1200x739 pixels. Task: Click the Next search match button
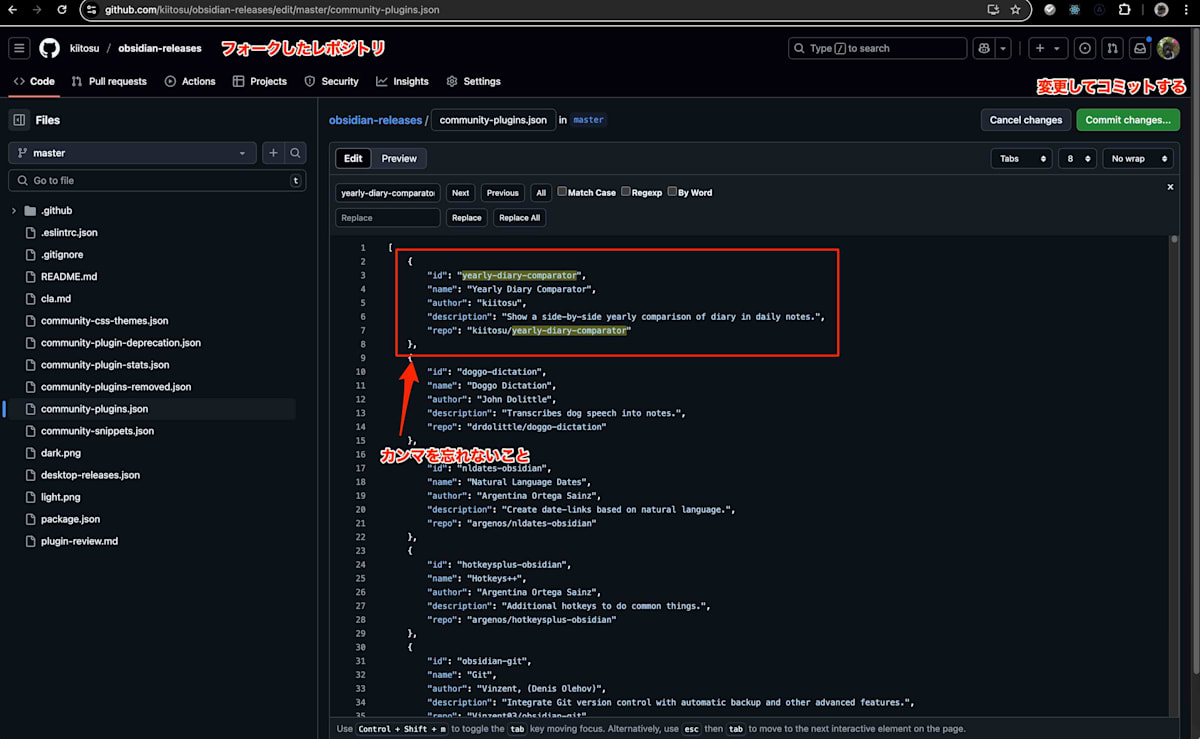tap(460, 193)
